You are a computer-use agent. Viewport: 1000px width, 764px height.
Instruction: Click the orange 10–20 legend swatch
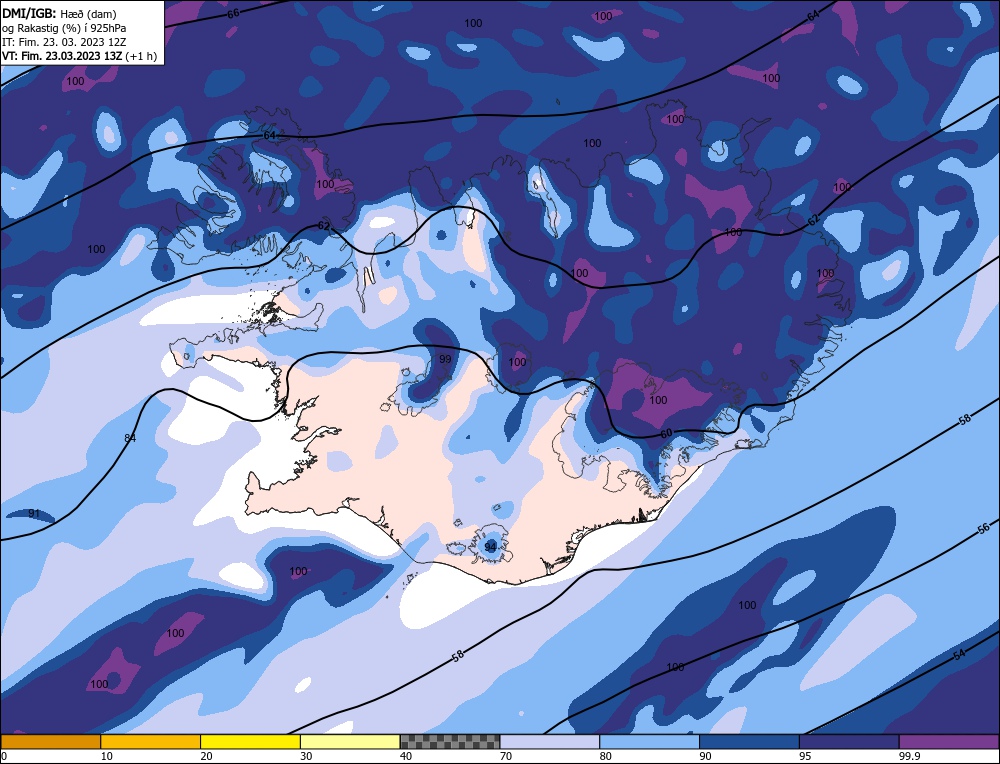[151, 742]
